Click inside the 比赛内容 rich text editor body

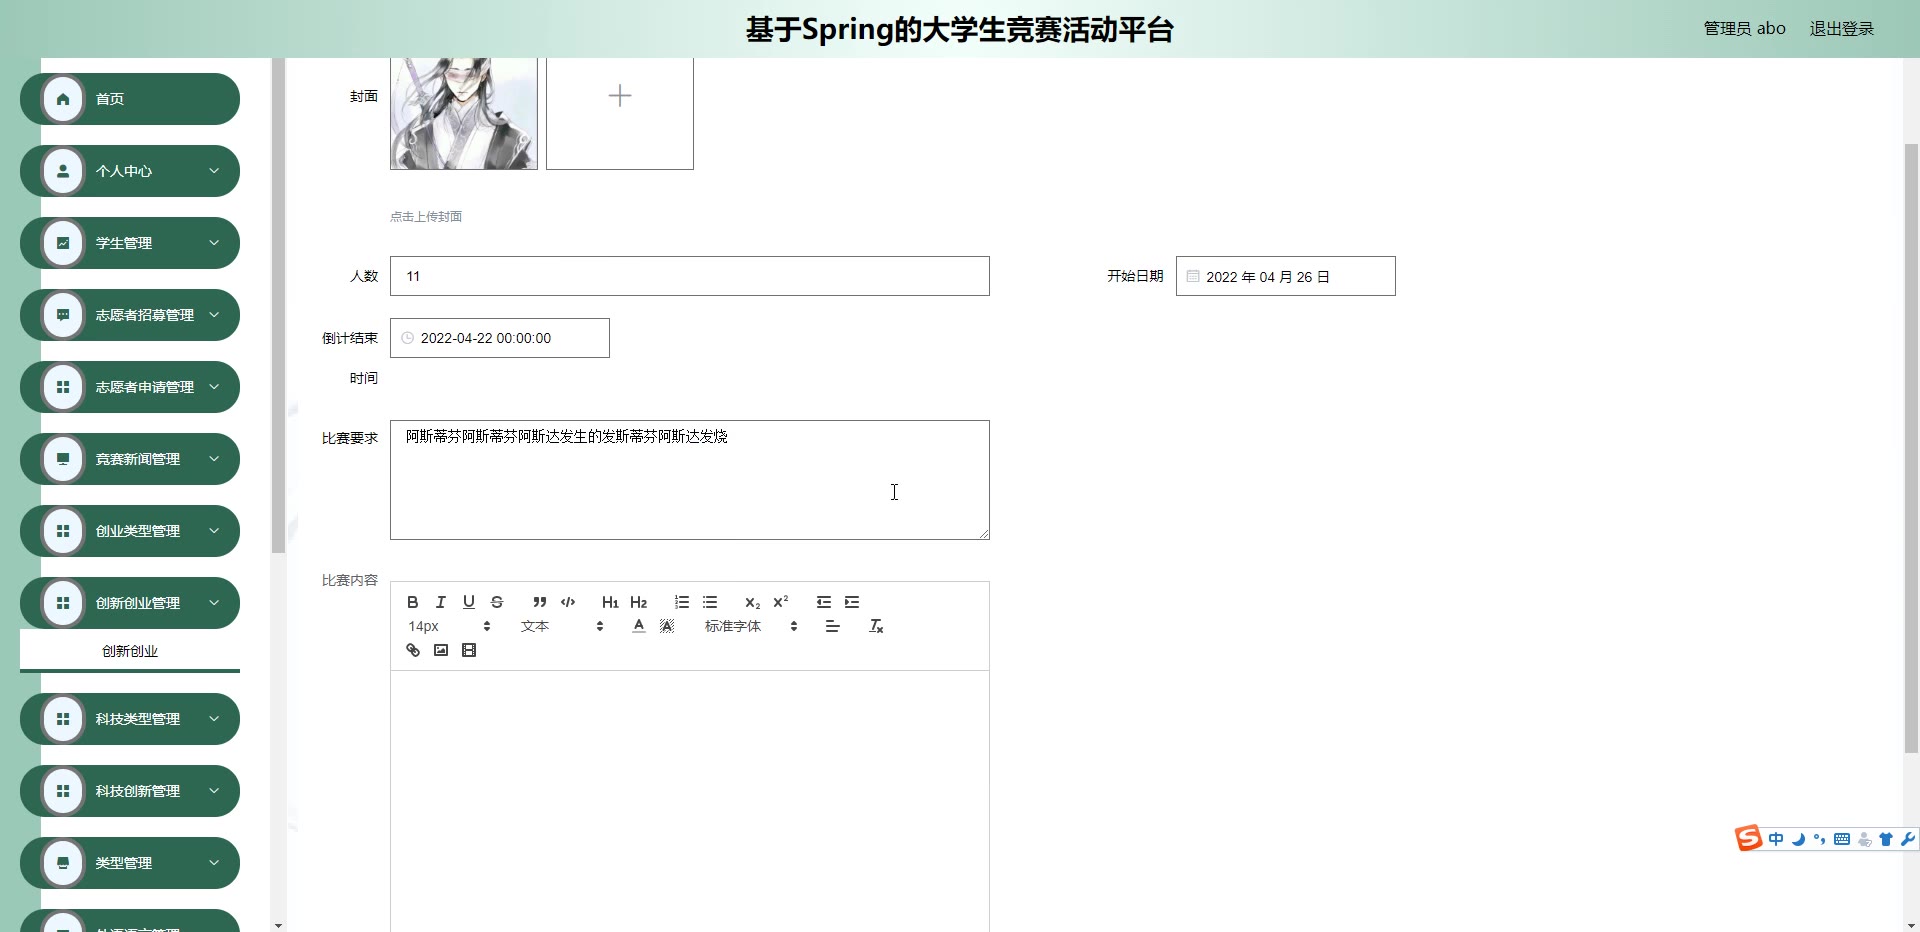point(690,801)
